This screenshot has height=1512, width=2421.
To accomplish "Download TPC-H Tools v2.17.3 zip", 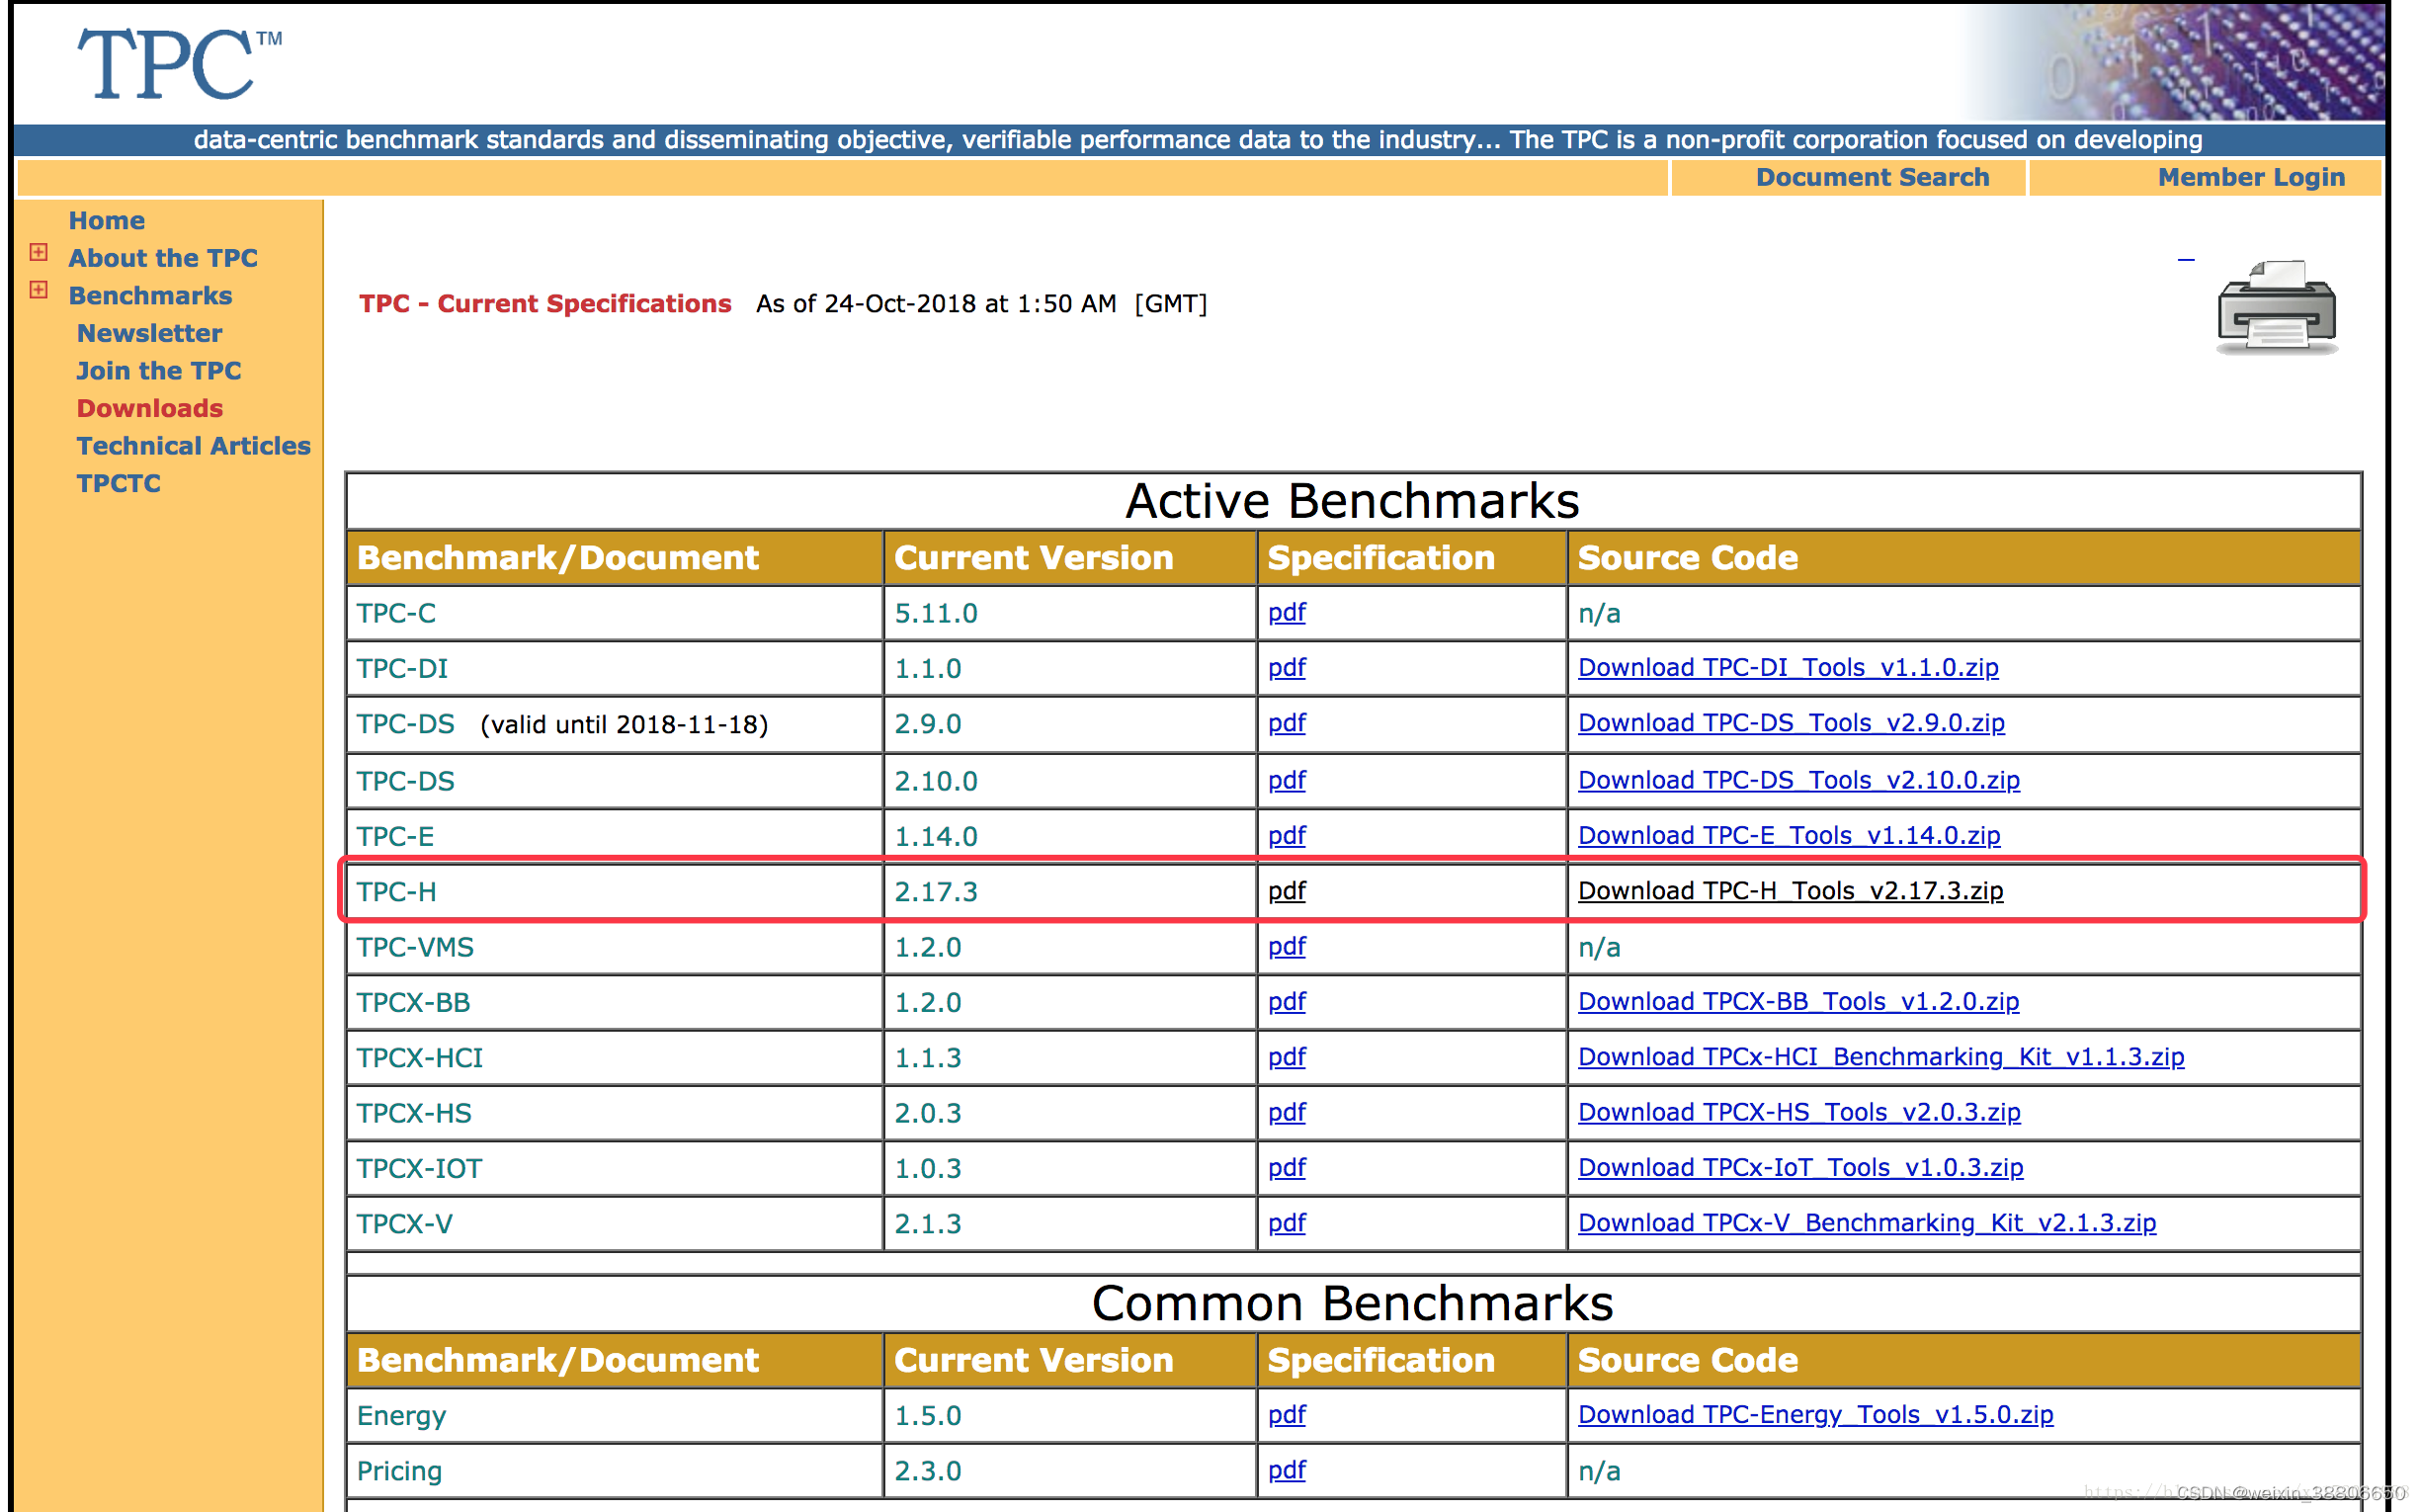I will pos(1789,890).
